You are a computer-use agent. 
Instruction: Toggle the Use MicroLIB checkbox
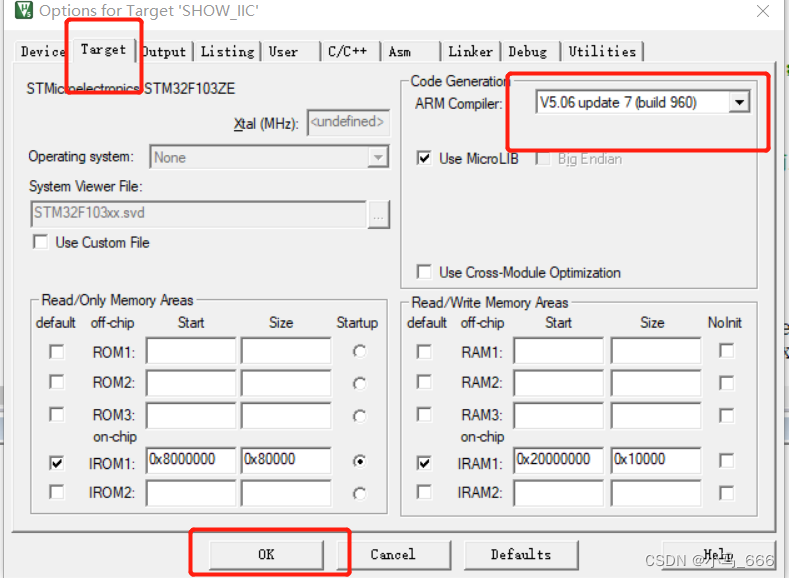[424, 158]
